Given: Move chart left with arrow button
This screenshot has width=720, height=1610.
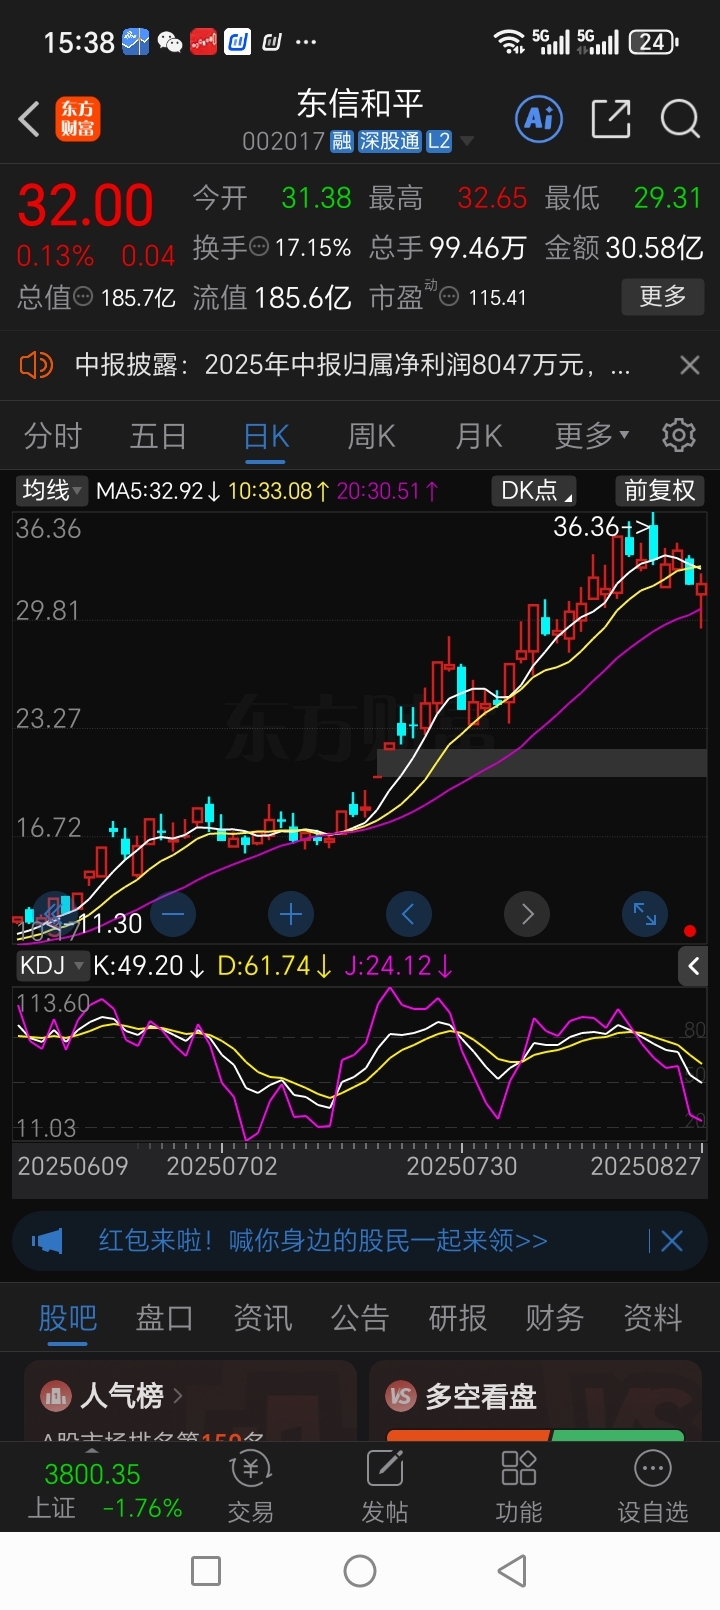Looking at the screenshot, I should 409,913.
